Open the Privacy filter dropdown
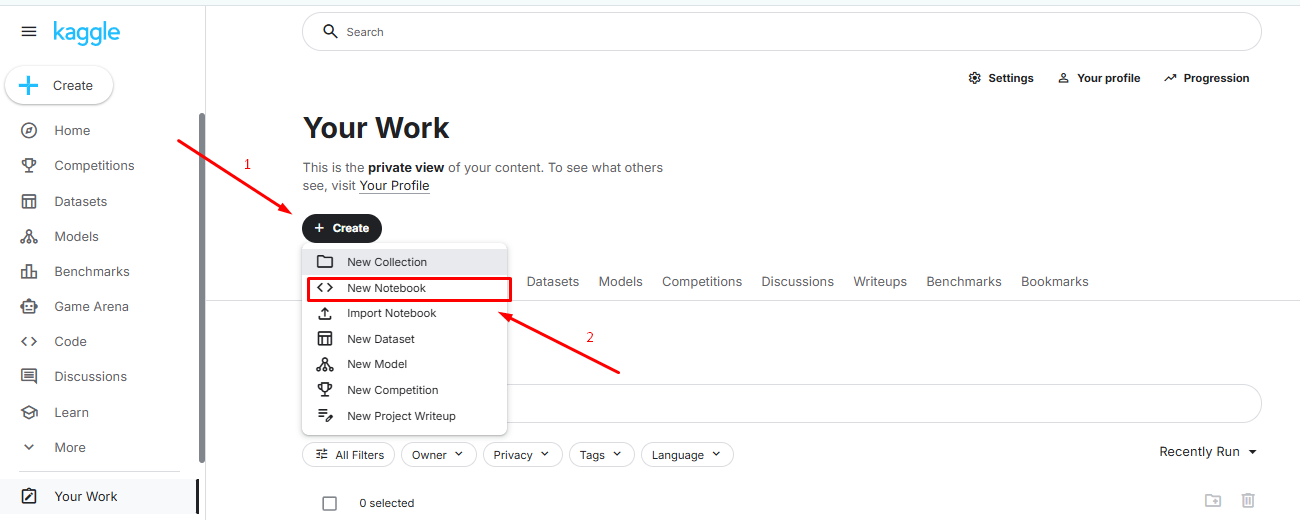 [522, 455]
